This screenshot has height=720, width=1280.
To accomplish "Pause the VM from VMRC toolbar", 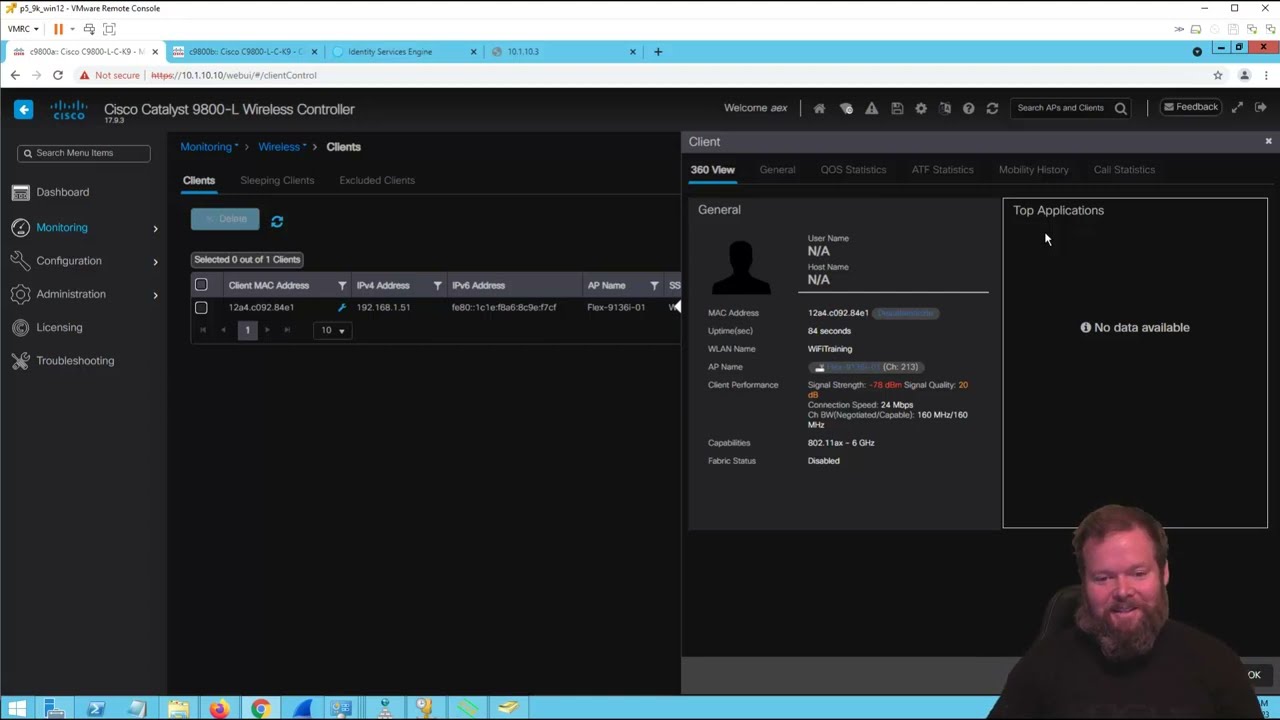I will pos(58,29).
